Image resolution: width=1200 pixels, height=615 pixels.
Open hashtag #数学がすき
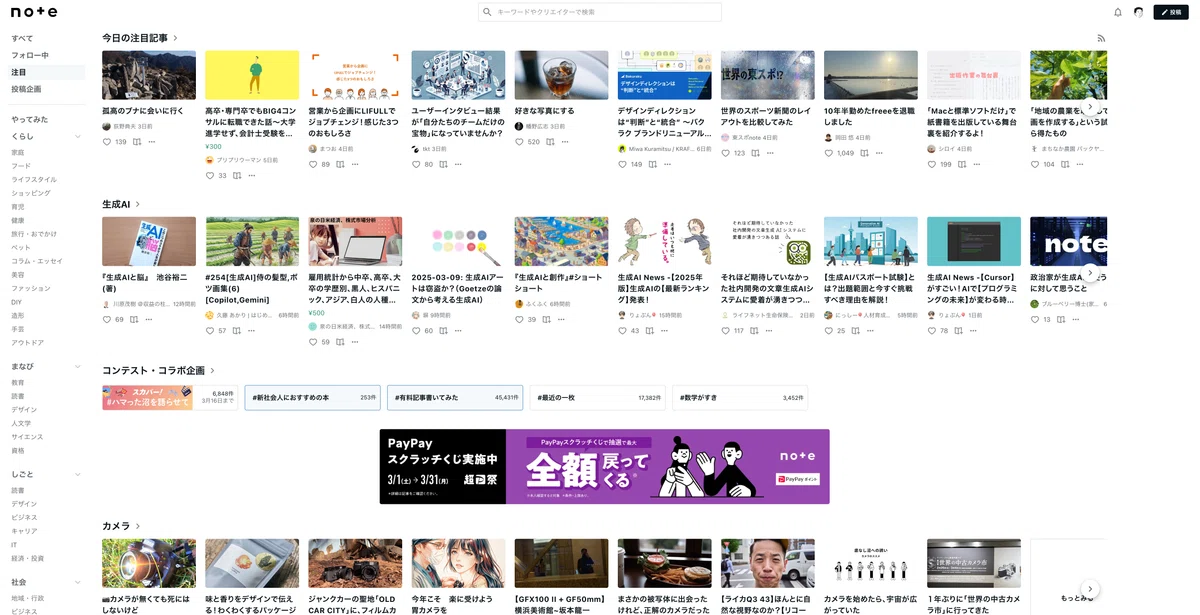click(740, 397)
